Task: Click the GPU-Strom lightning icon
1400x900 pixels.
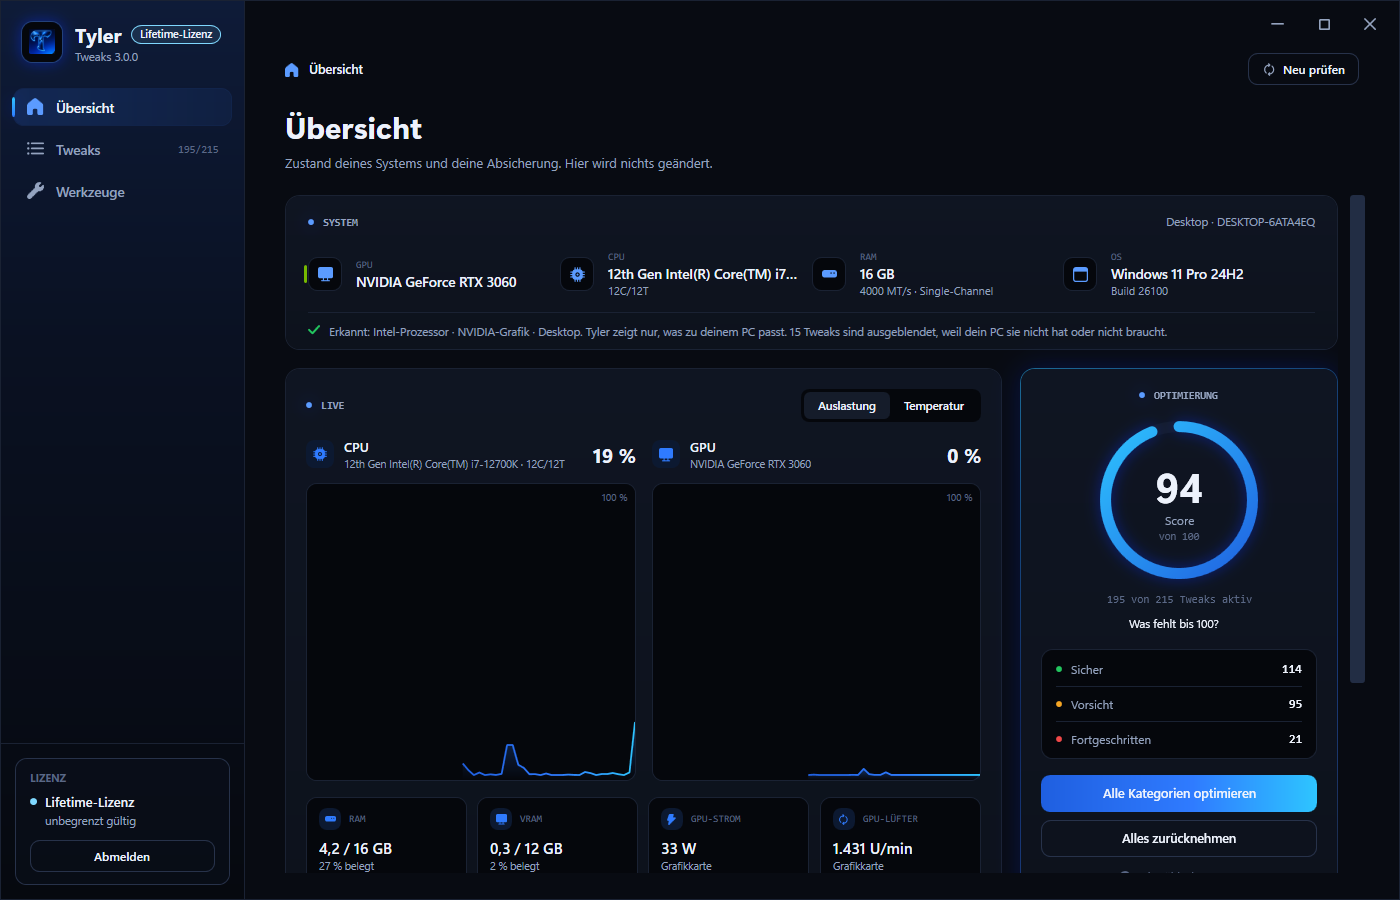Action: click(x=672, y=819)
